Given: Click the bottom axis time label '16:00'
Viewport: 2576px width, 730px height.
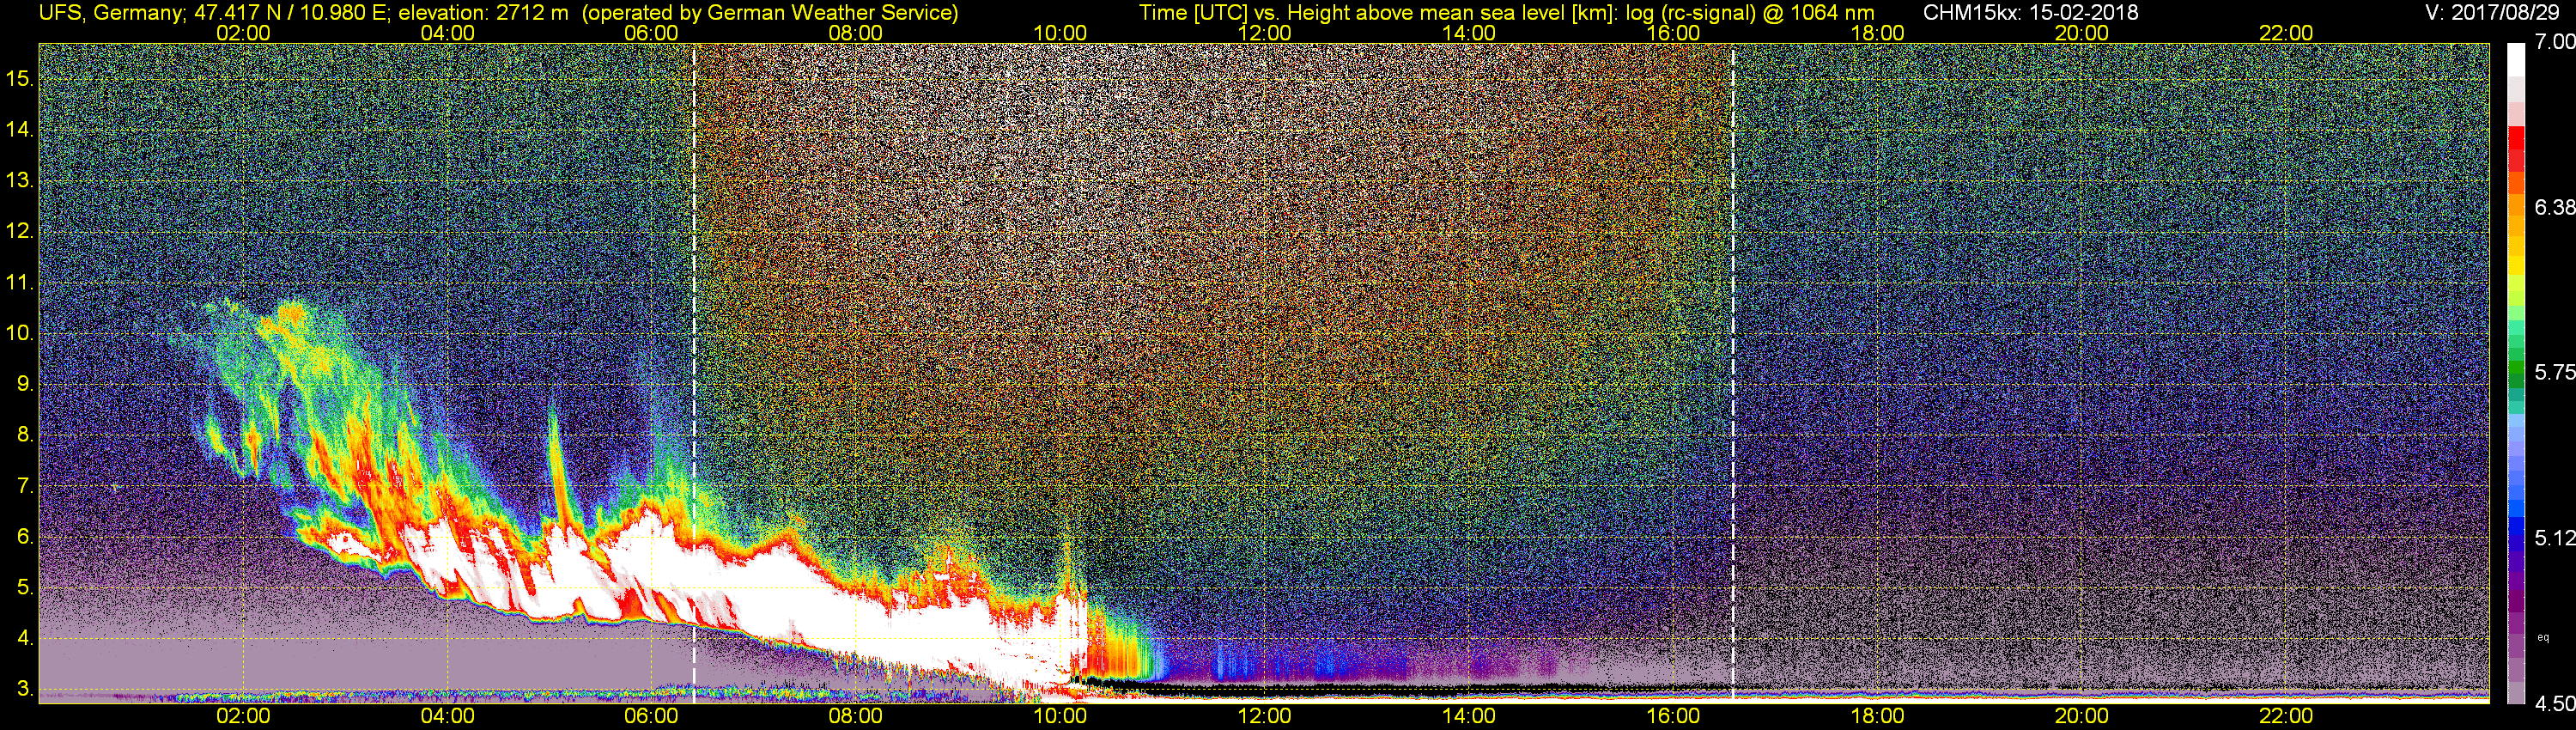Looking at the screenshot, I should pos(1673,716).
